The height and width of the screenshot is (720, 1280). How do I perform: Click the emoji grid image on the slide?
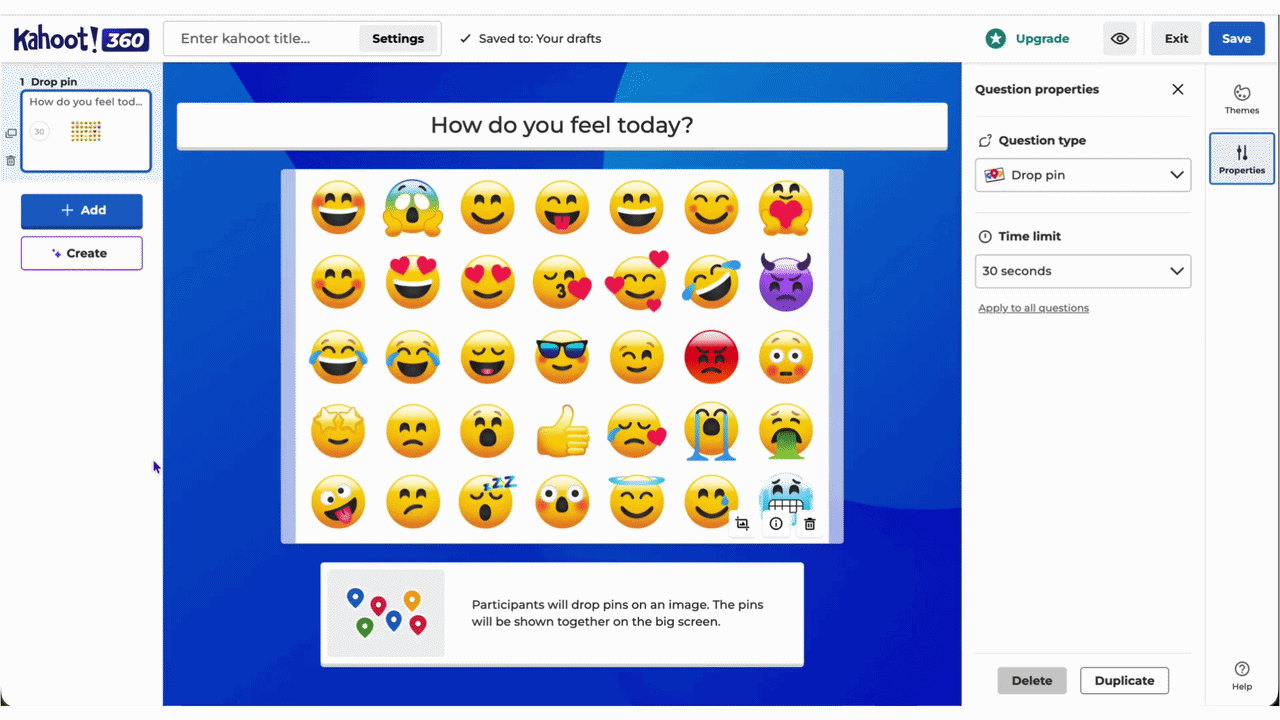point(562,356)
